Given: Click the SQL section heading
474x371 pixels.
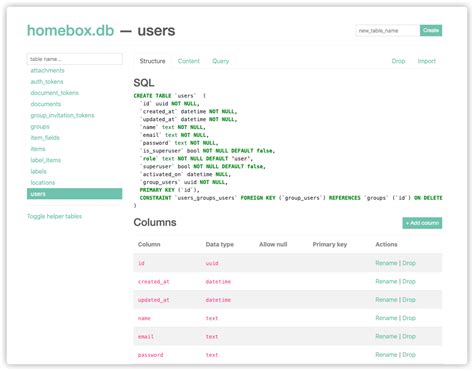Looking at the screenshot, I should pos(144,83).
